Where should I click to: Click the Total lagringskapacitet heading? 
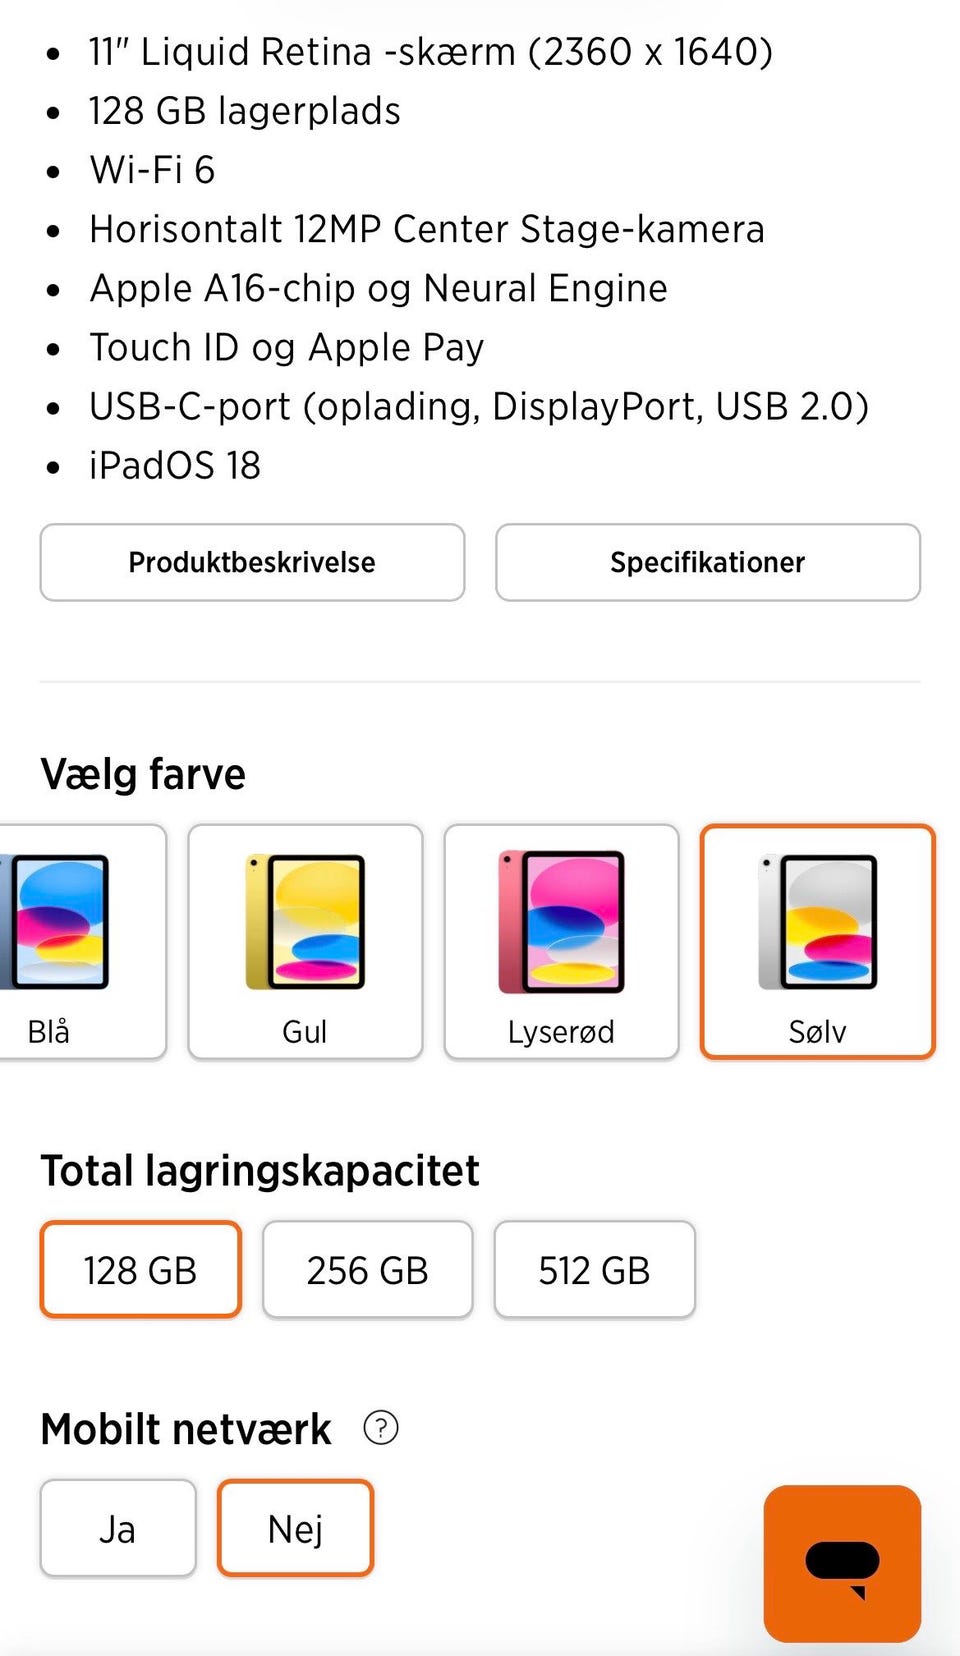pos(260,1171)
